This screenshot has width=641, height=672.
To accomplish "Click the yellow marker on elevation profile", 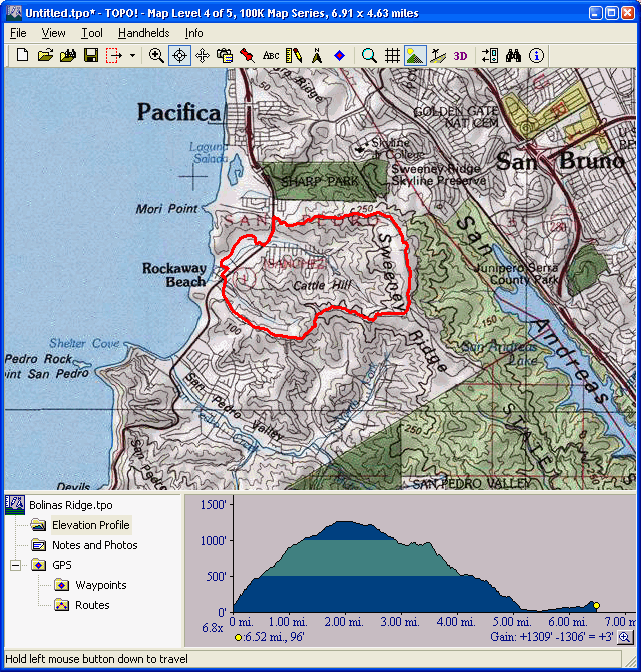I will click(x=596, y=605).
